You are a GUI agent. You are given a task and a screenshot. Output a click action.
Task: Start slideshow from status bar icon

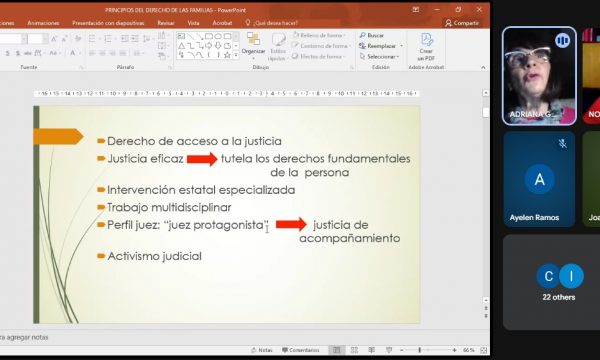click(x=389, y=350)
